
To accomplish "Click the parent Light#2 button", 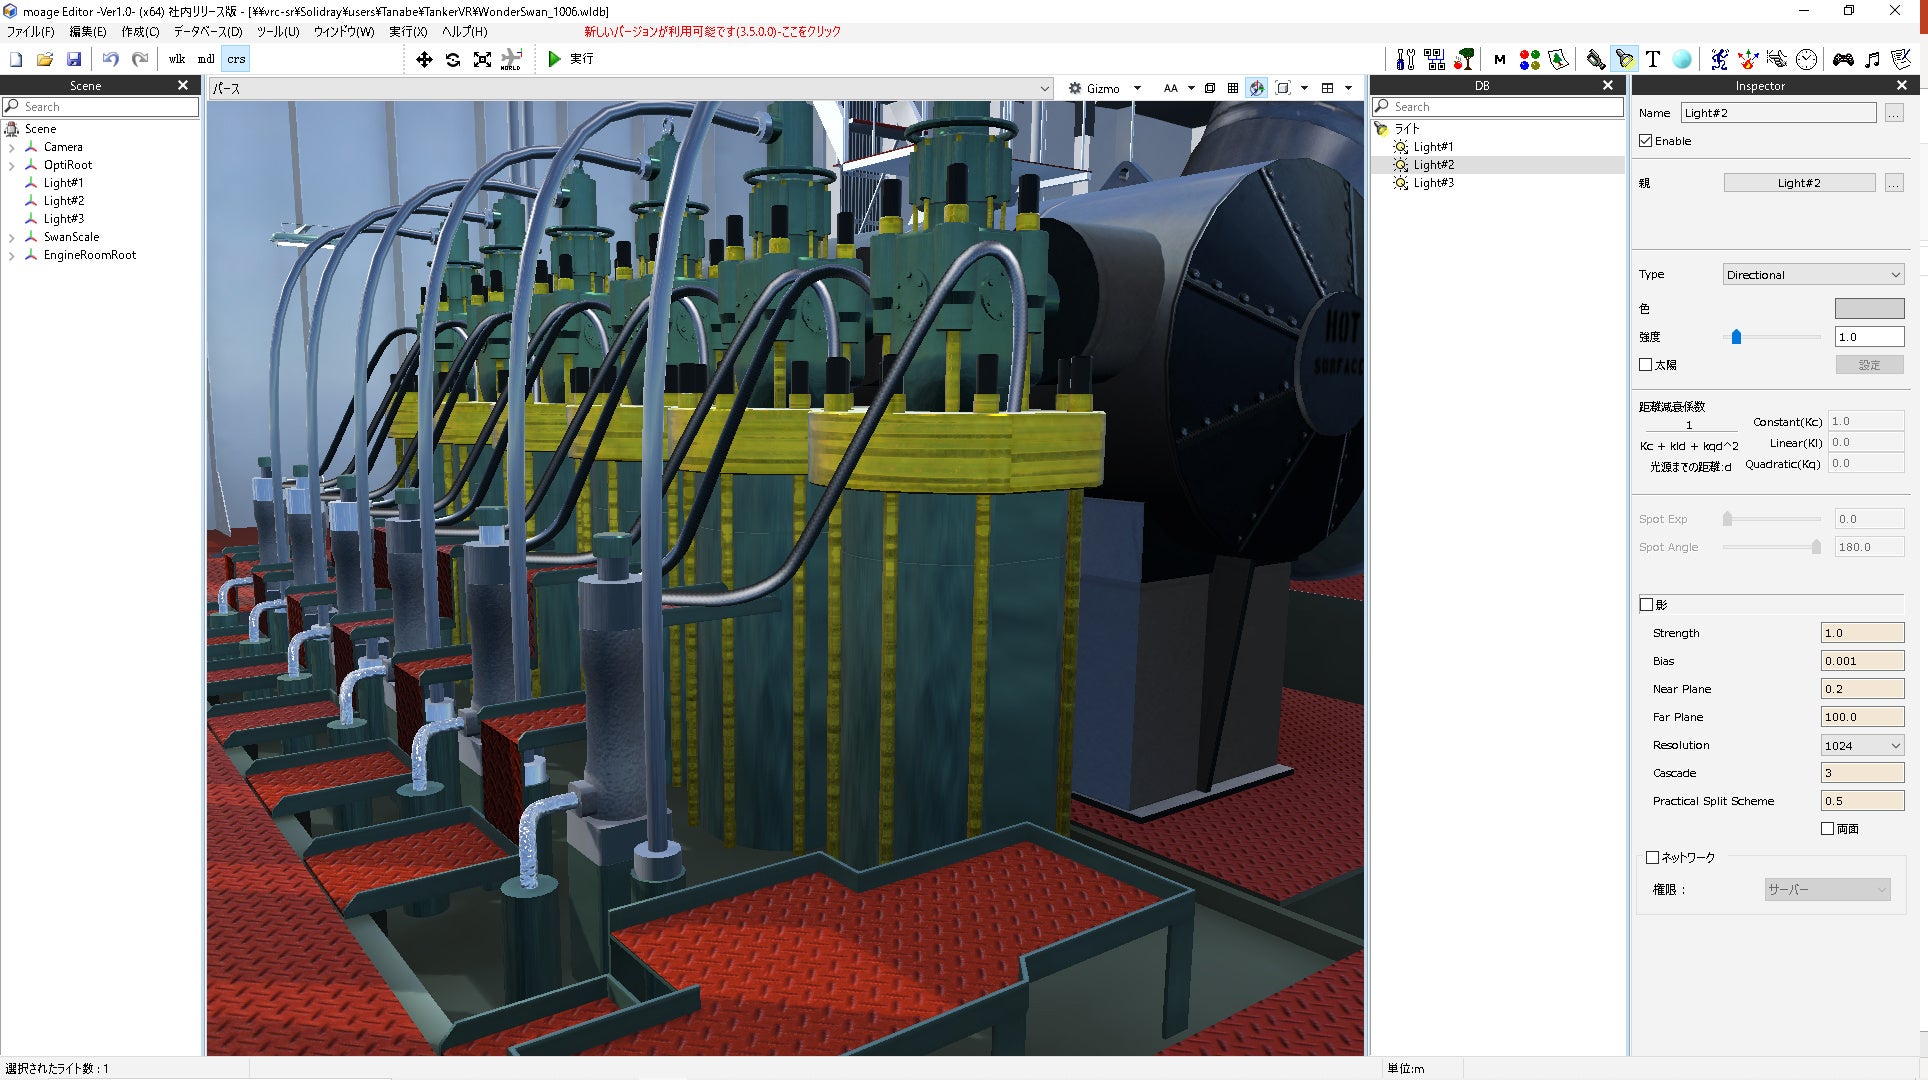I will point(1798,183).
